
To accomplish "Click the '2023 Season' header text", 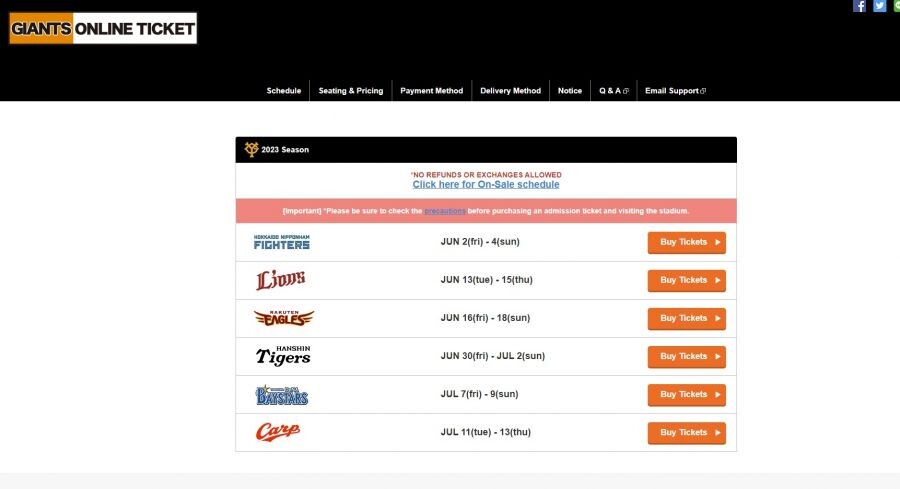I will 285,149.
